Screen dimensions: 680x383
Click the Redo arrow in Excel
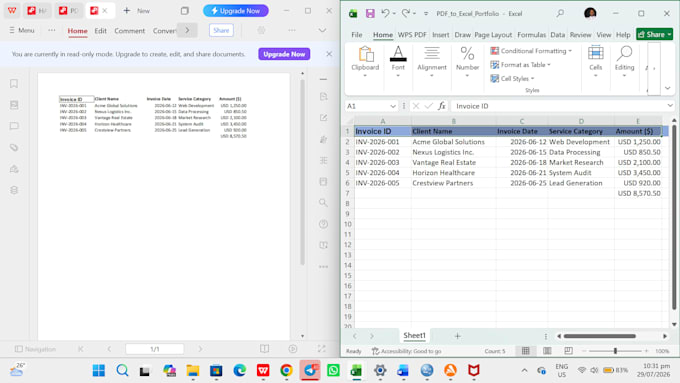pos(405,13)
